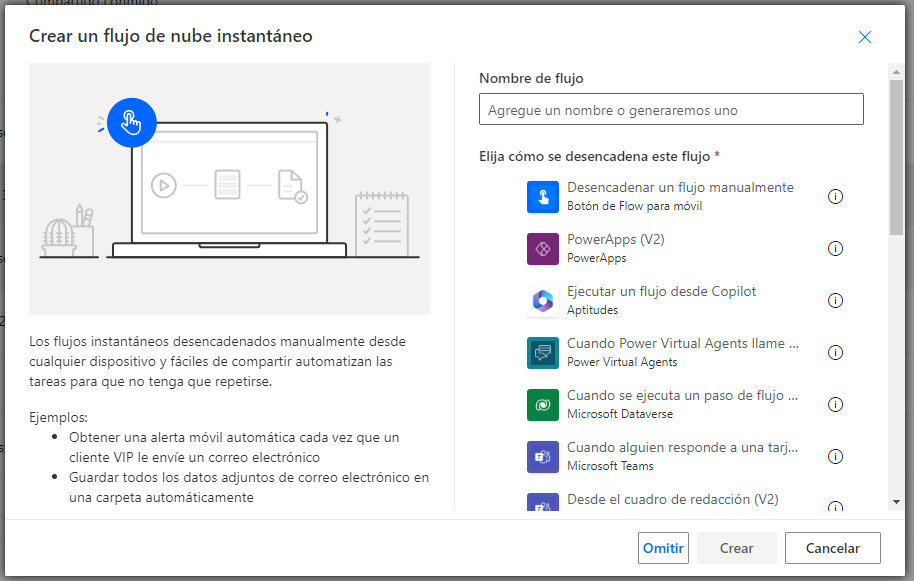Pick the Copilot logo trigger icon
The height and width of the screenshot is (581, 914).
[x=543, y=301]
